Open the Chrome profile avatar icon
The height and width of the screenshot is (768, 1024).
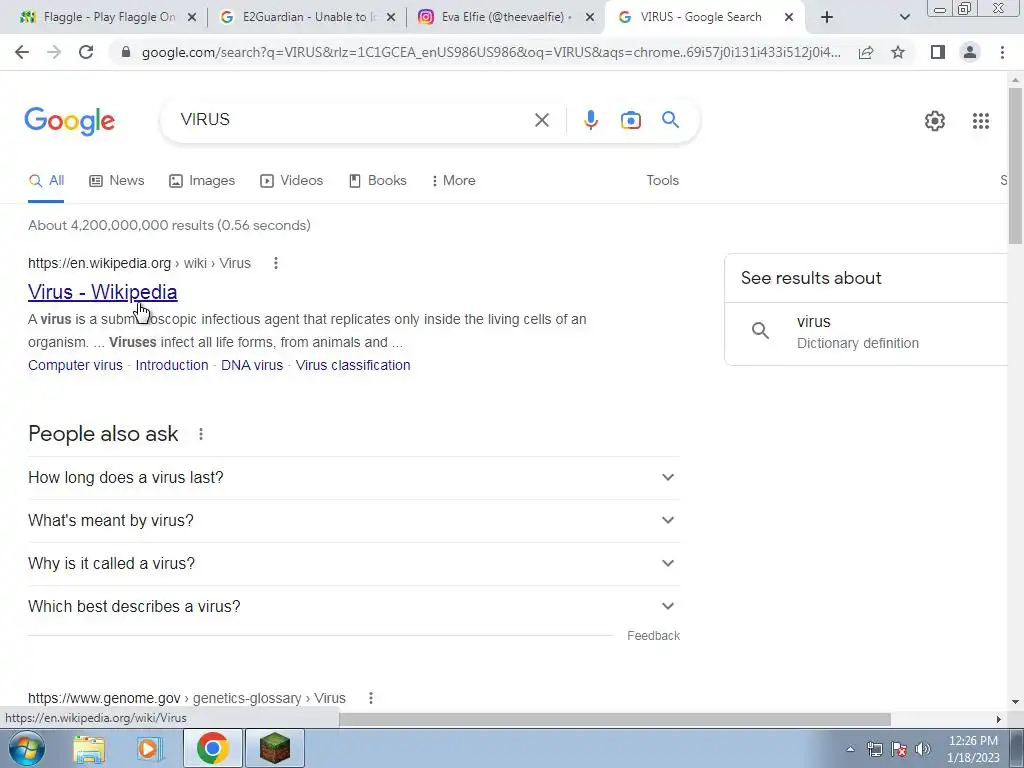pos(970,52)
